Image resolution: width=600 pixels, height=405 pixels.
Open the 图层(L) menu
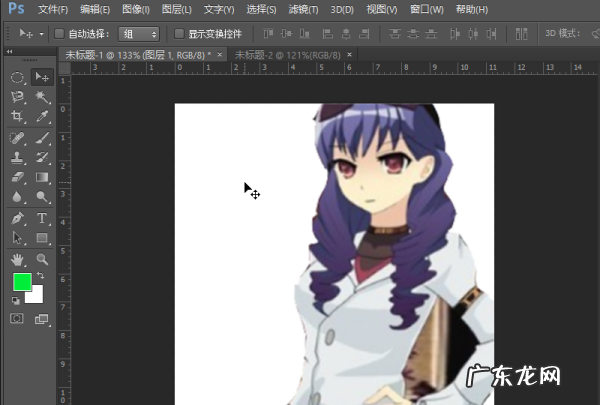coord(178,9)
